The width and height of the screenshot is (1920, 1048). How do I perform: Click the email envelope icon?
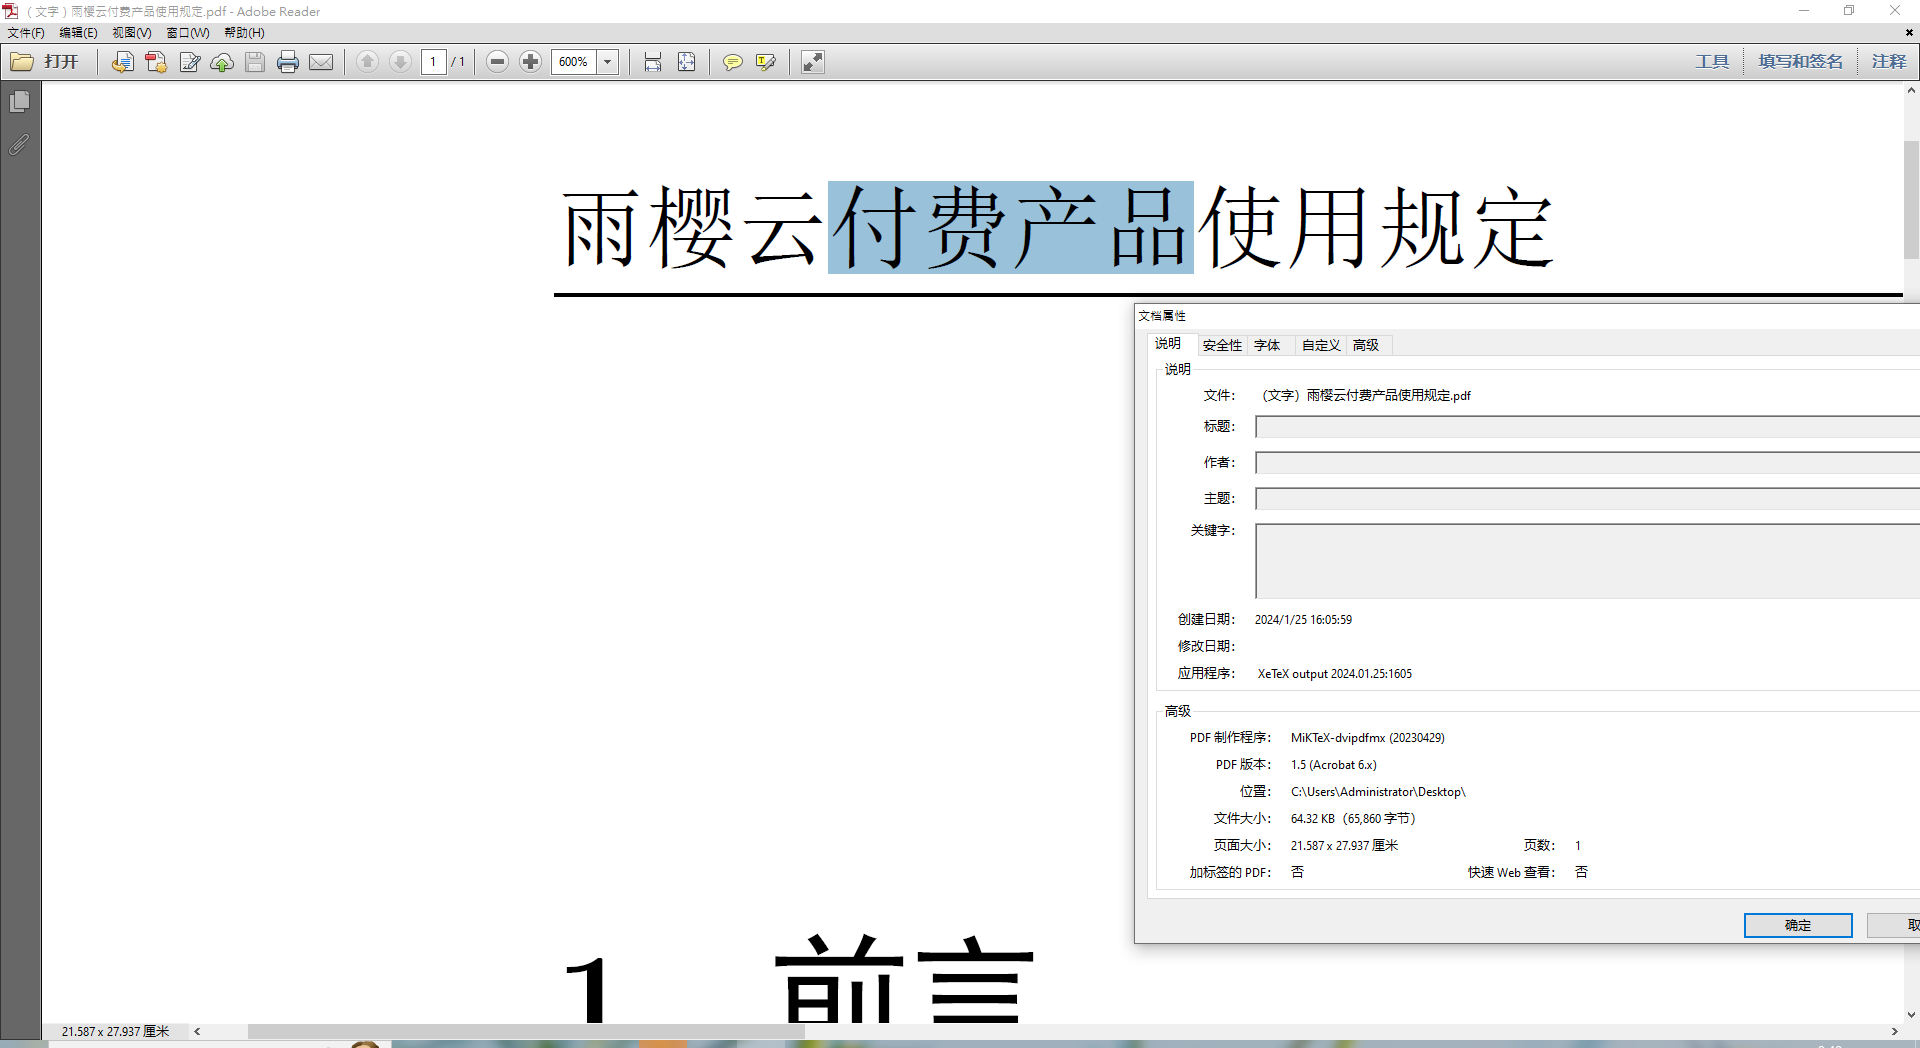point(321,62)
